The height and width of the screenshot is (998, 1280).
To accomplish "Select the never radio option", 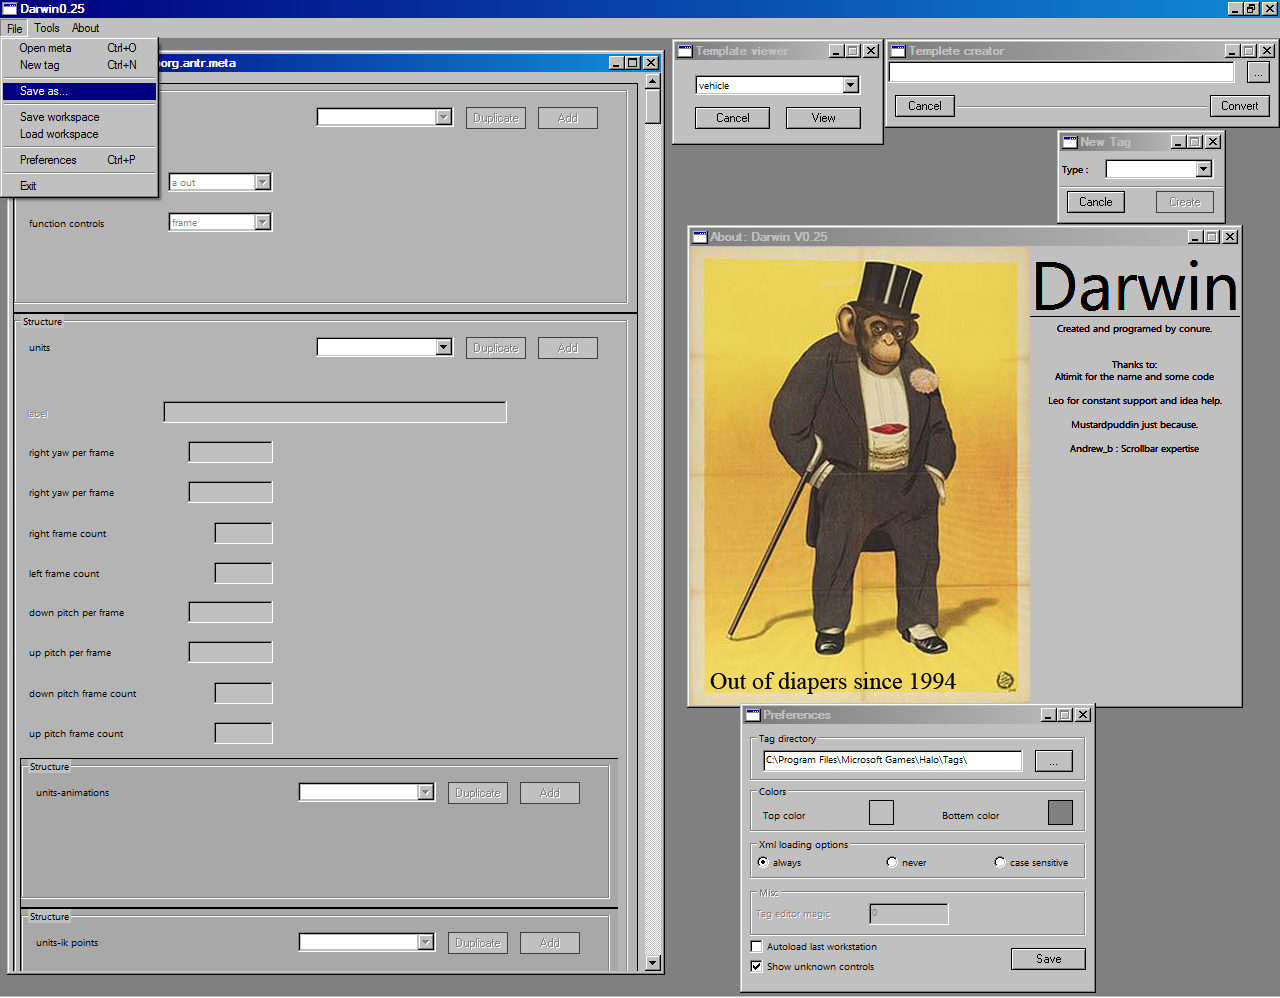I will click(x=892, y=862).
